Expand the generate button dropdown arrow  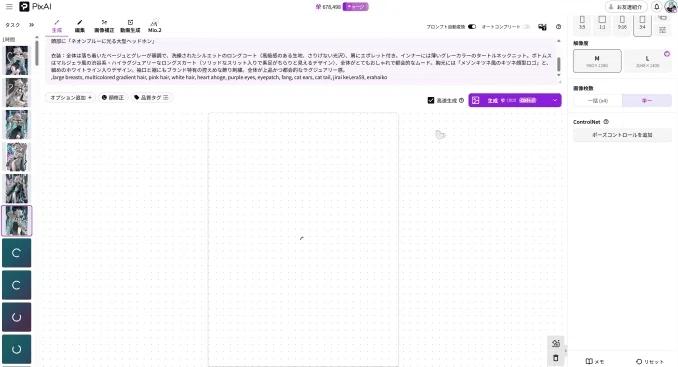(555, 100)
